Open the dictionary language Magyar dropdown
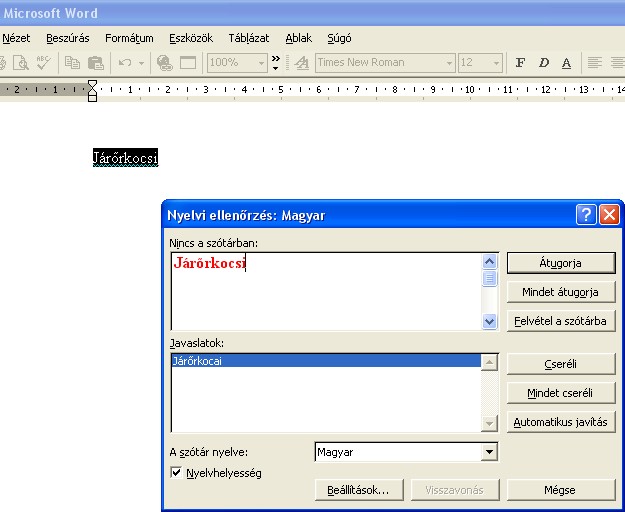 [488, 453]
